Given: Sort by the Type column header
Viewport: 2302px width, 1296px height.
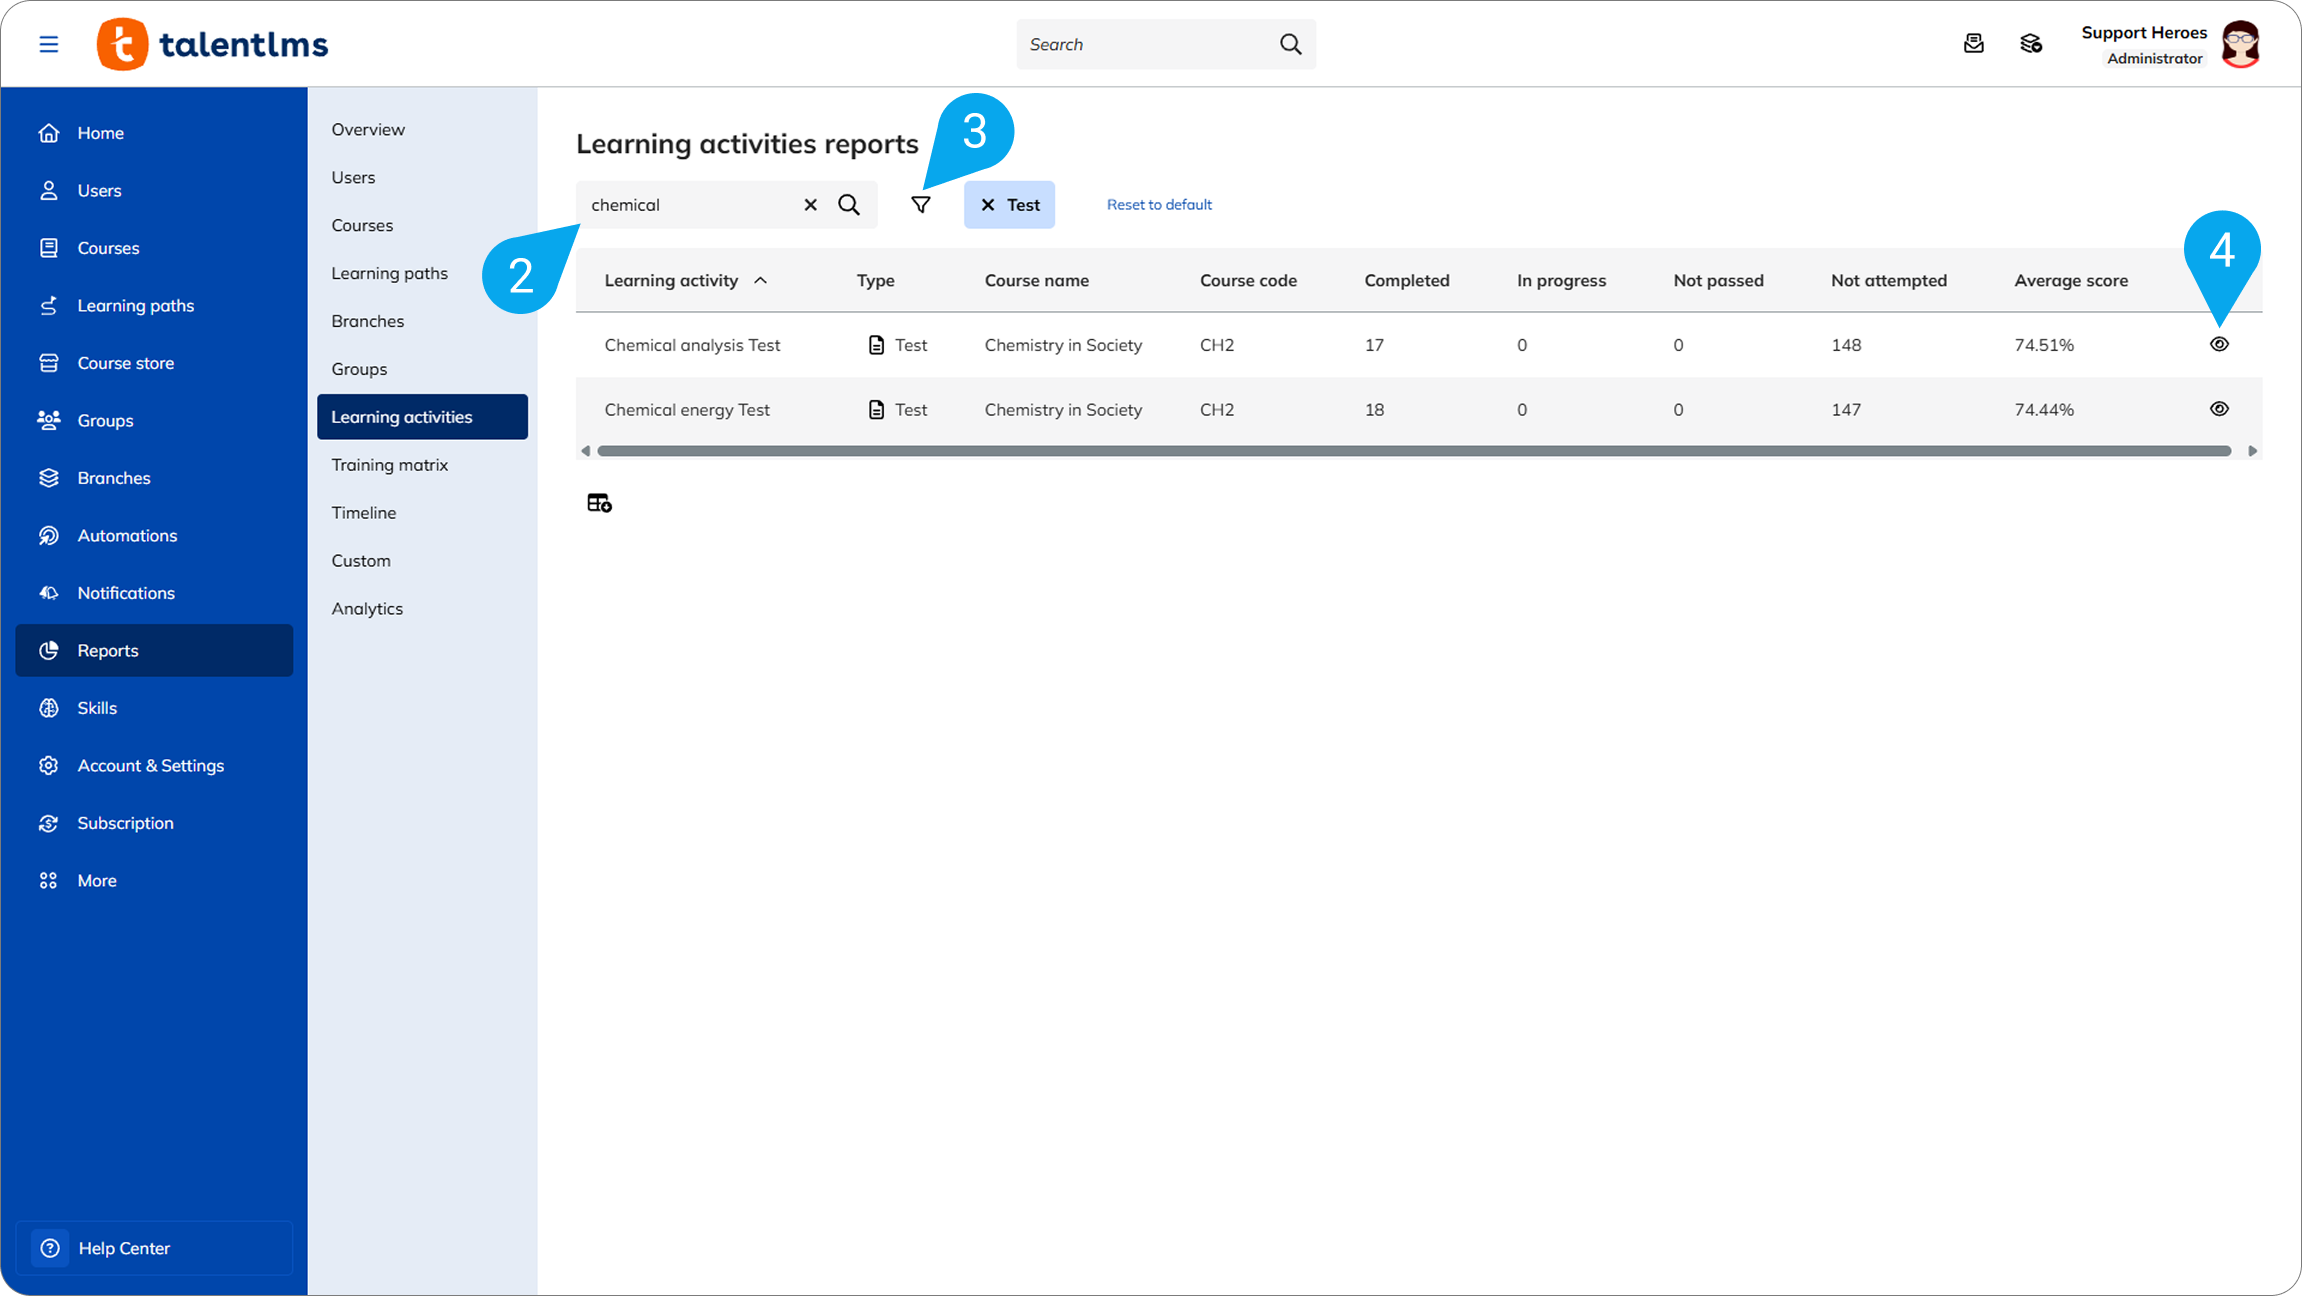Looking at the screenshot, I should 875,281.
